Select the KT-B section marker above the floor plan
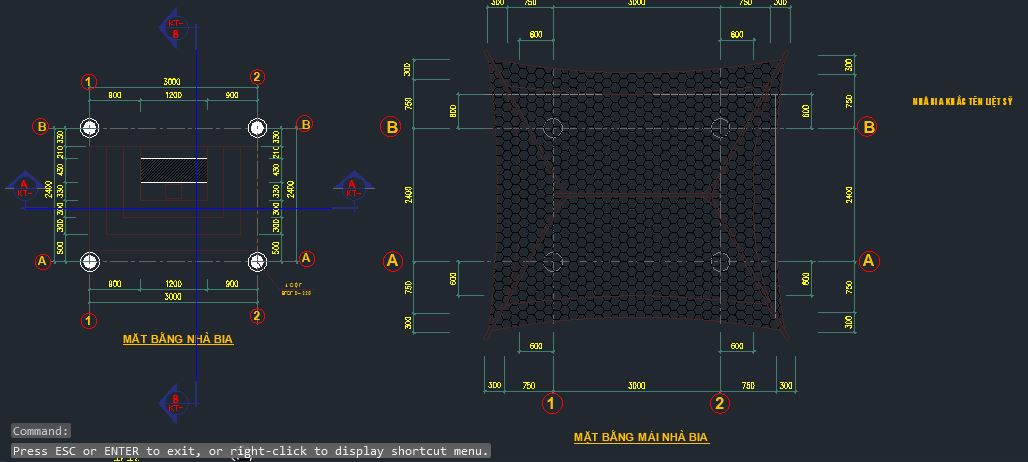The height and width of the screenshot is (462, 1028). point(173,28)
